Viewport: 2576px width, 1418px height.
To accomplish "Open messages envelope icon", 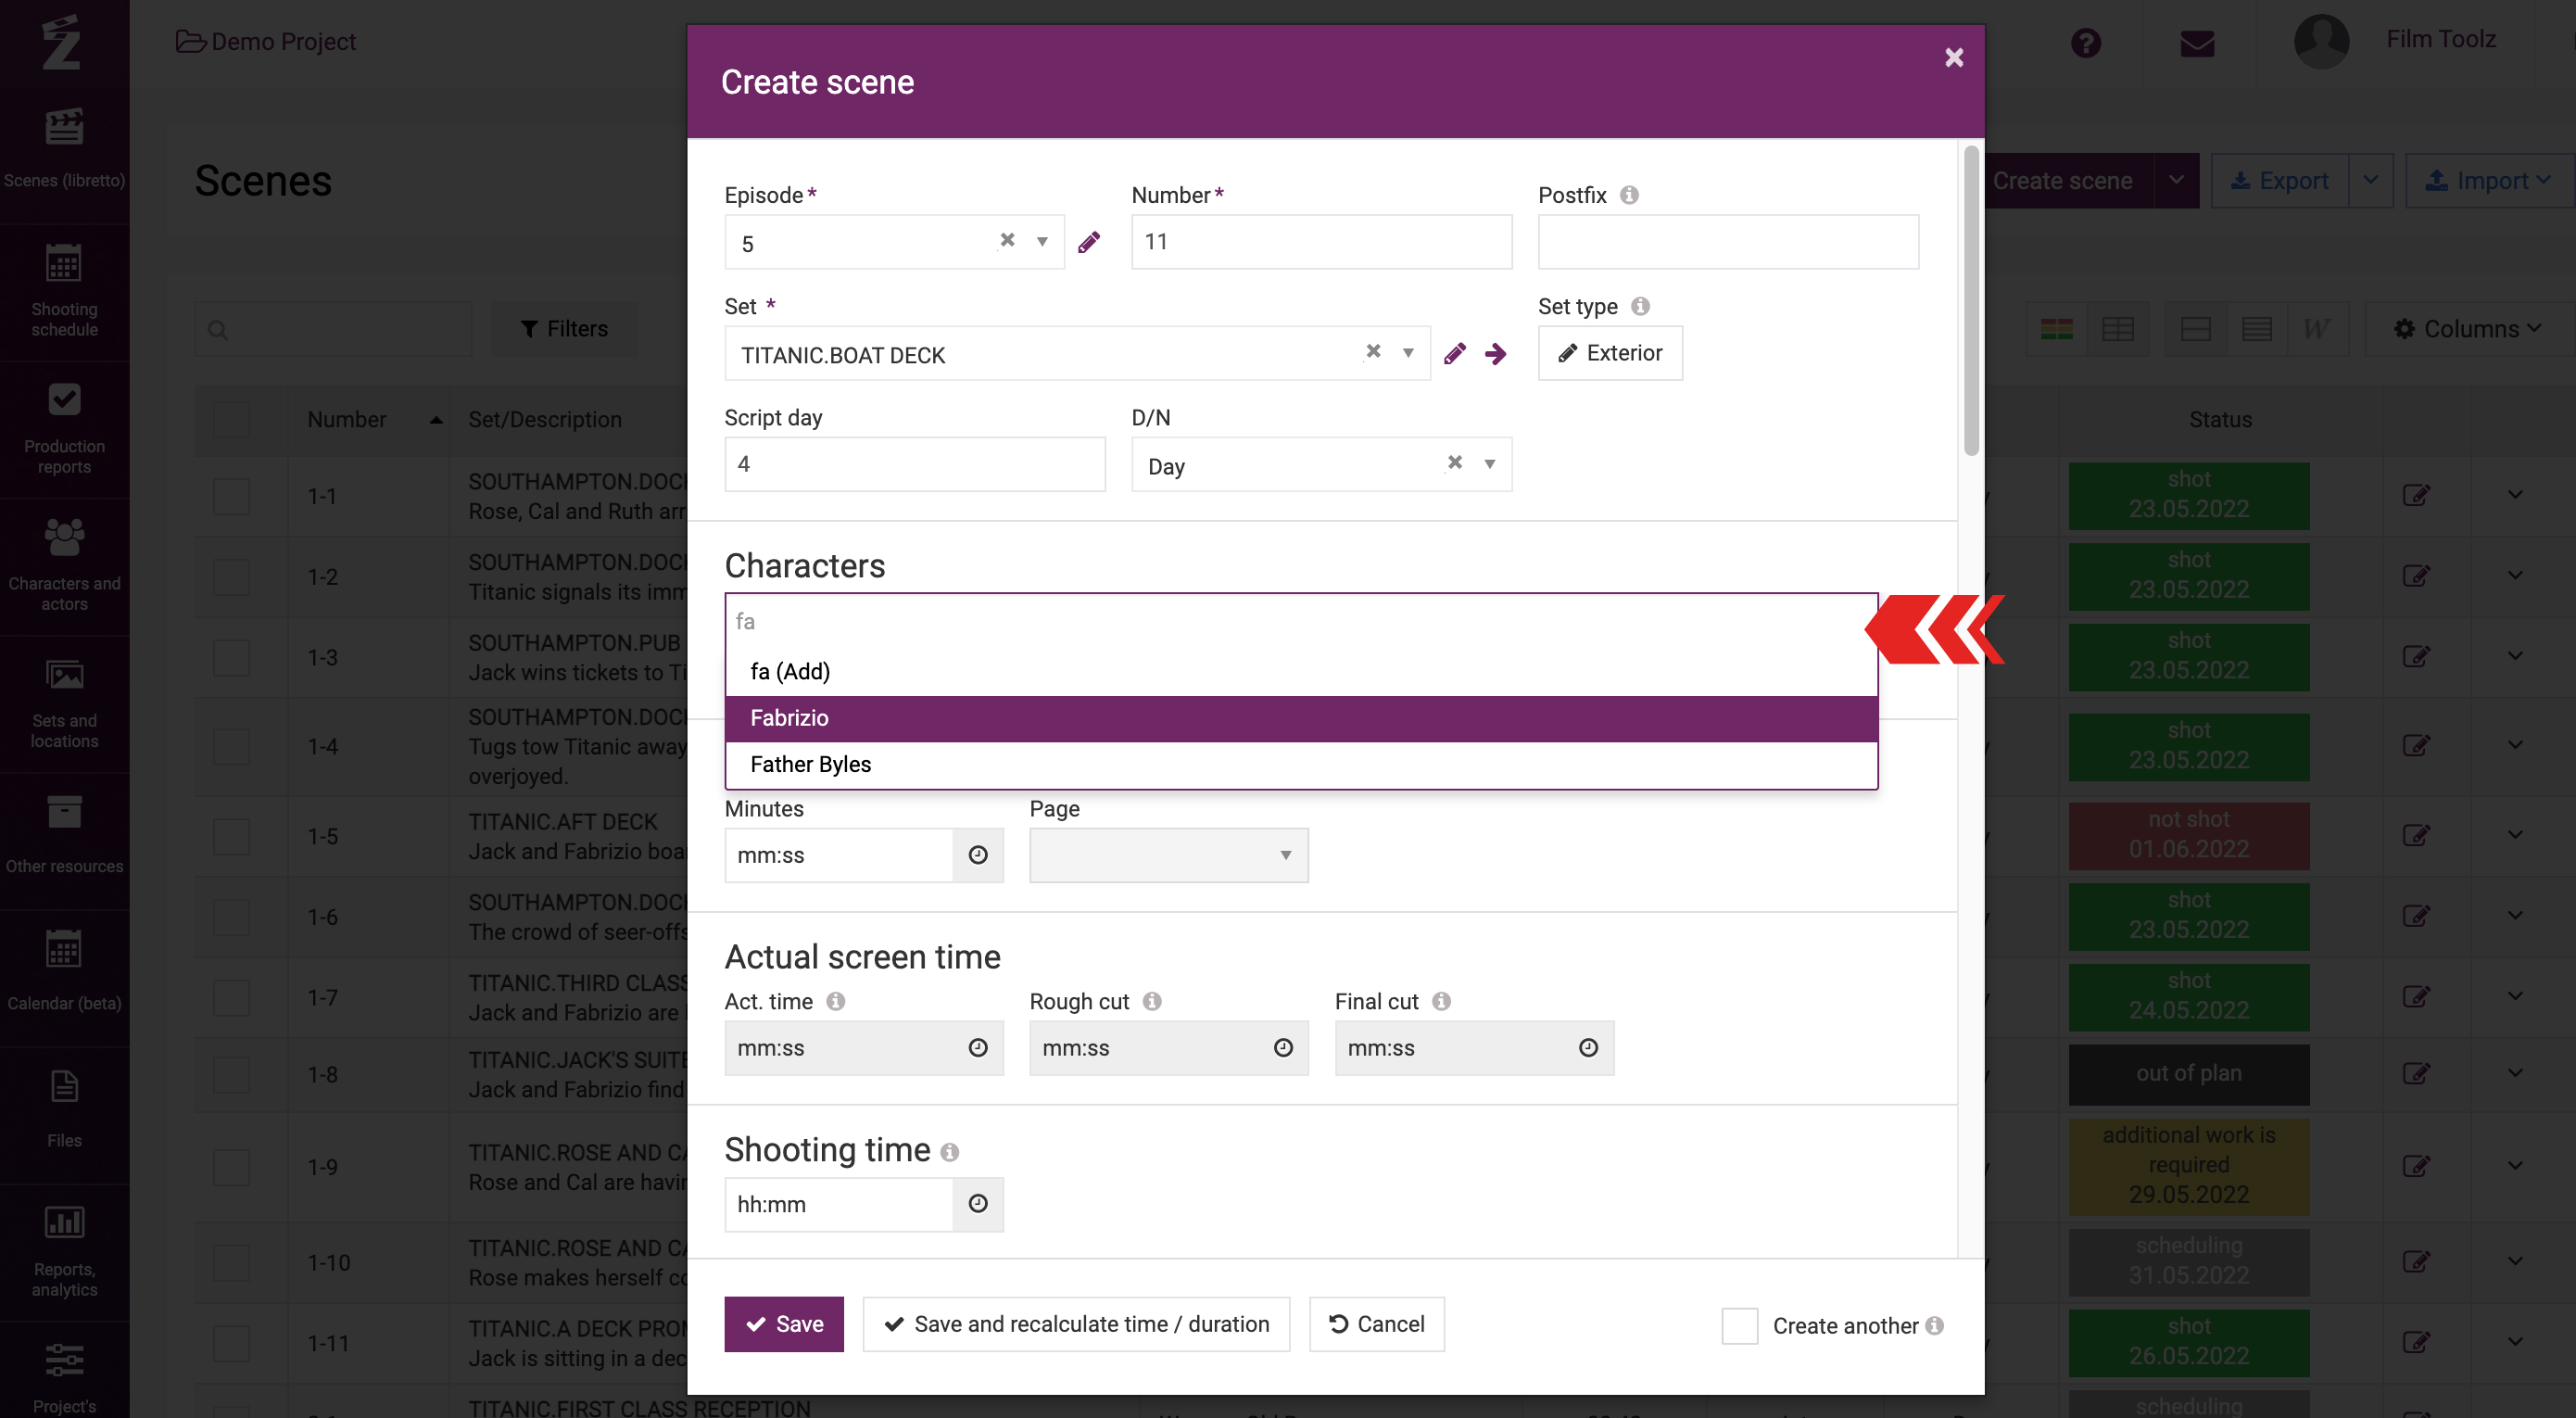I will pos(2197,43).
